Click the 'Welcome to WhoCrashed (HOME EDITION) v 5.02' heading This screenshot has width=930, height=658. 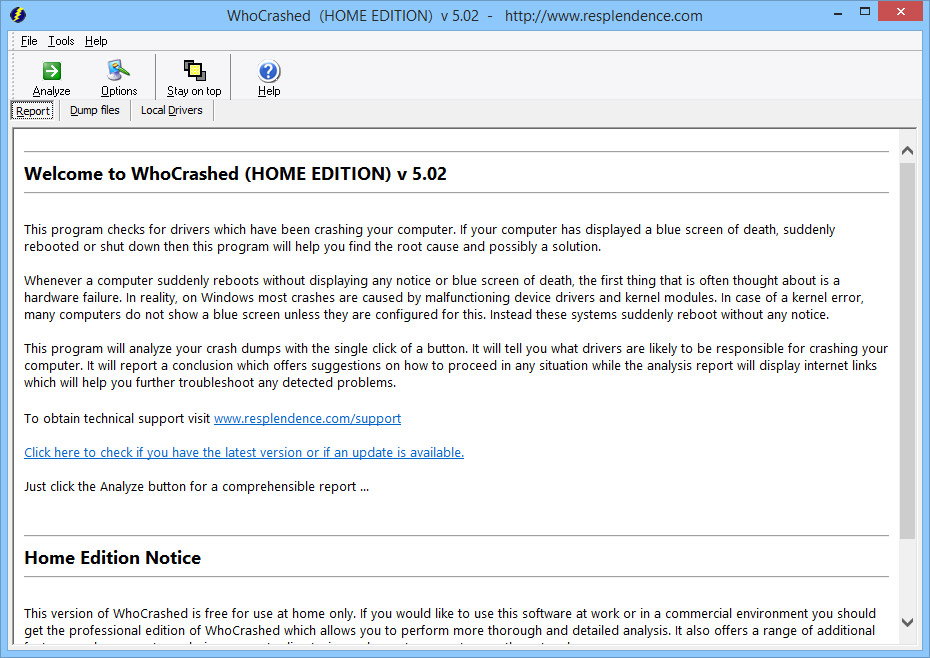[x=235, y=174]
